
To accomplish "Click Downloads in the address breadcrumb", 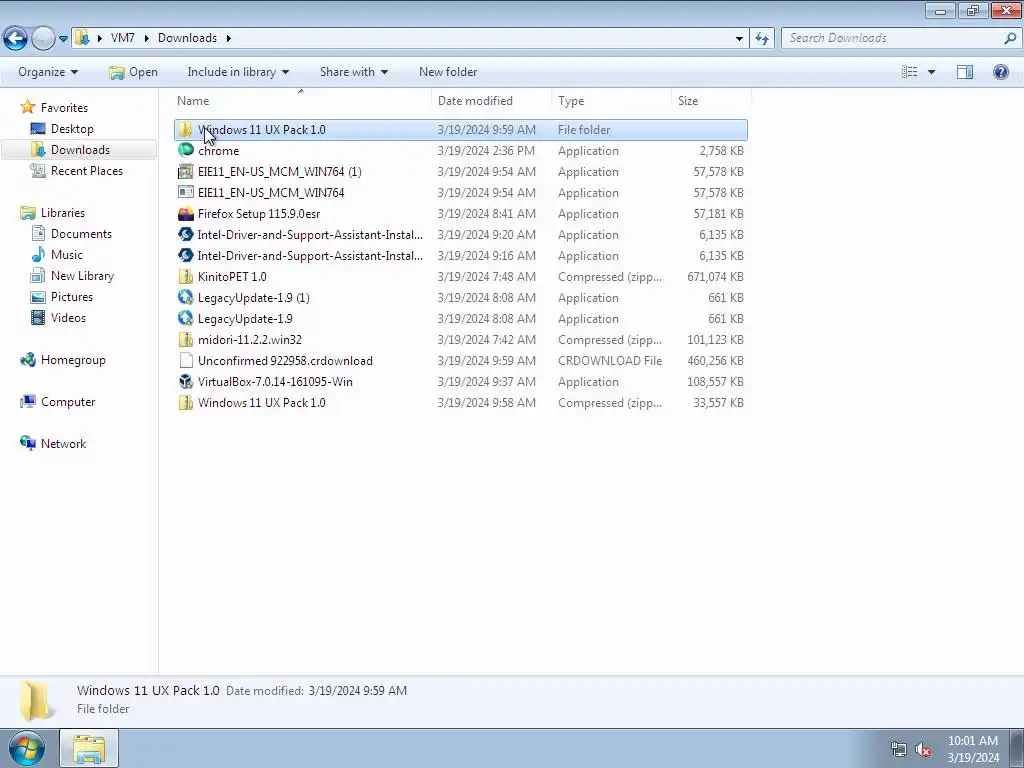I will [x=187, y=38].
